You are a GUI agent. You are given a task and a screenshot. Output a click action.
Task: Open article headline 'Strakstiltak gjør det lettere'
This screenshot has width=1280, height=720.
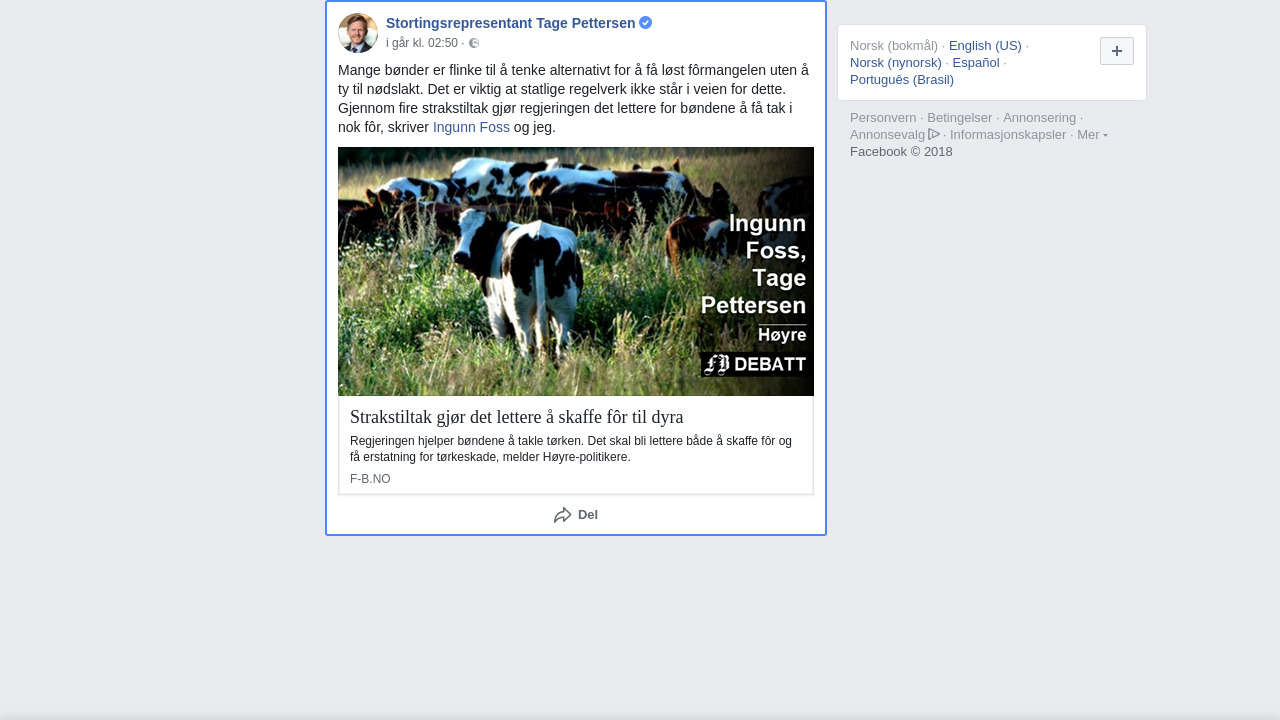click(516, 417)
